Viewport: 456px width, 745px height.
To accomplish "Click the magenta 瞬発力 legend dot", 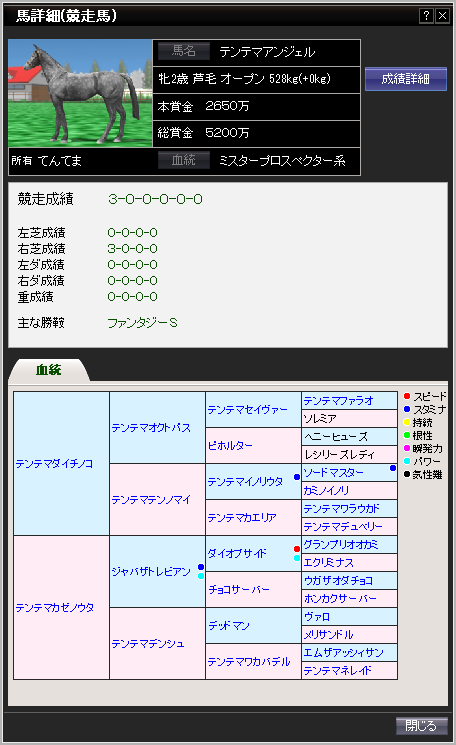I will (407, 448).
